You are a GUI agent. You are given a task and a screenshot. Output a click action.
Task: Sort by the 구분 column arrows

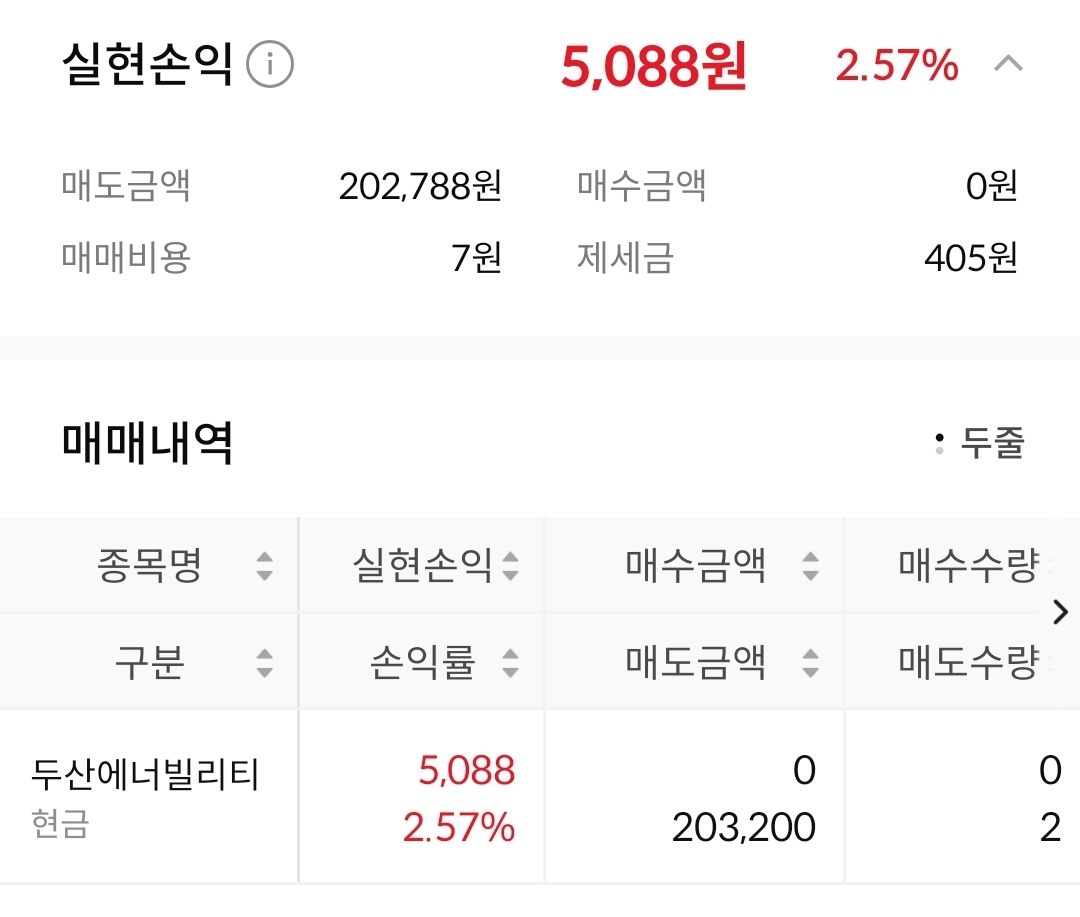(264, 662)
